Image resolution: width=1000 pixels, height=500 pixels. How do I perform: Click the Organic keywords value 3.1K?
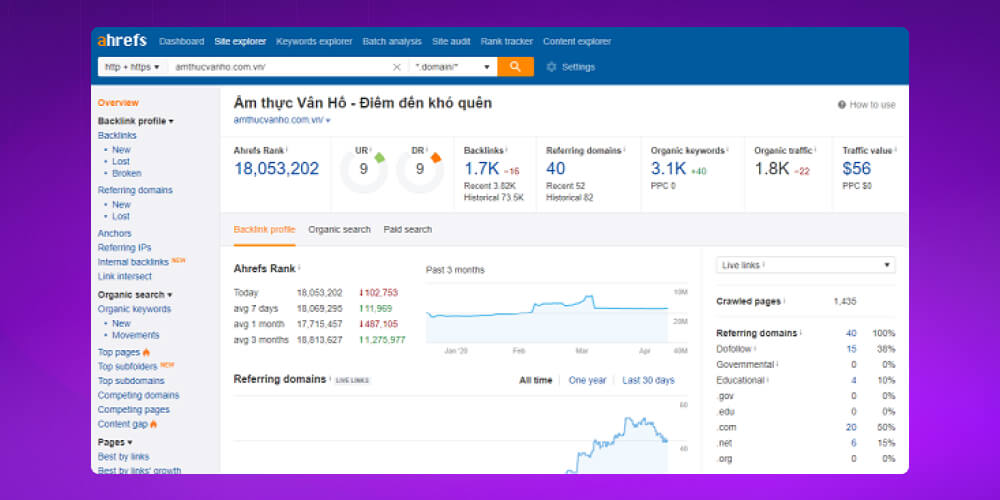668,169
